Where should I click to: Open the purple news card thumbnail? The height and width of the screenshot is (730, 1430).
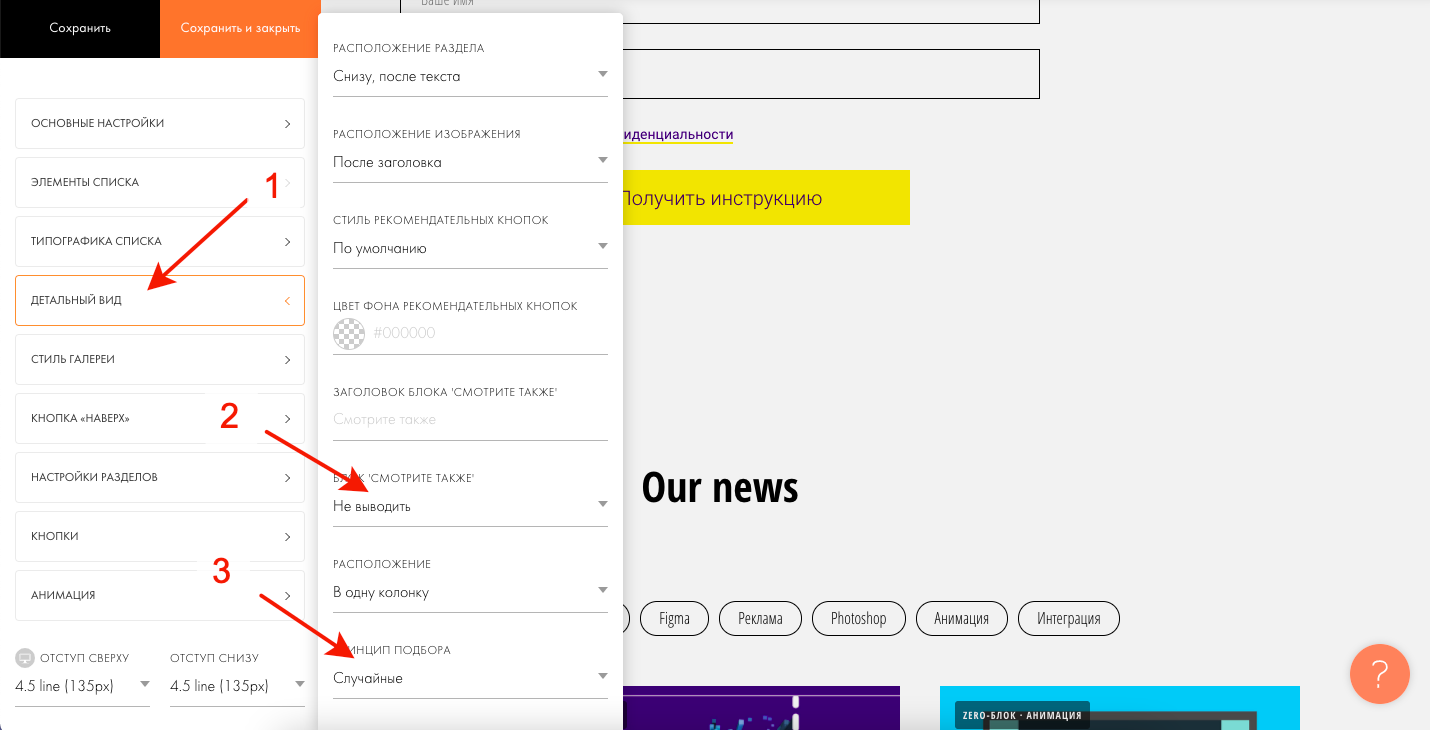[761, 708]
